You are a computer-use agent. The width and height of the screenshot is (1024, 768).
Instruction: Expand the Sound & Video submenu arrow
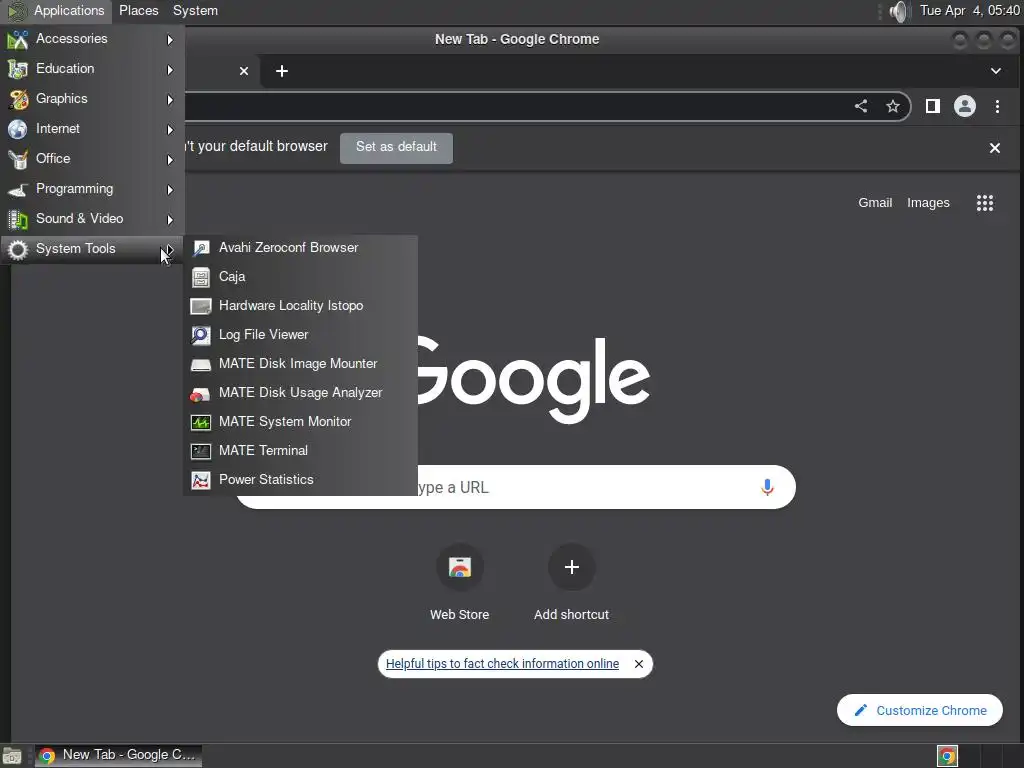pos(170,220)
